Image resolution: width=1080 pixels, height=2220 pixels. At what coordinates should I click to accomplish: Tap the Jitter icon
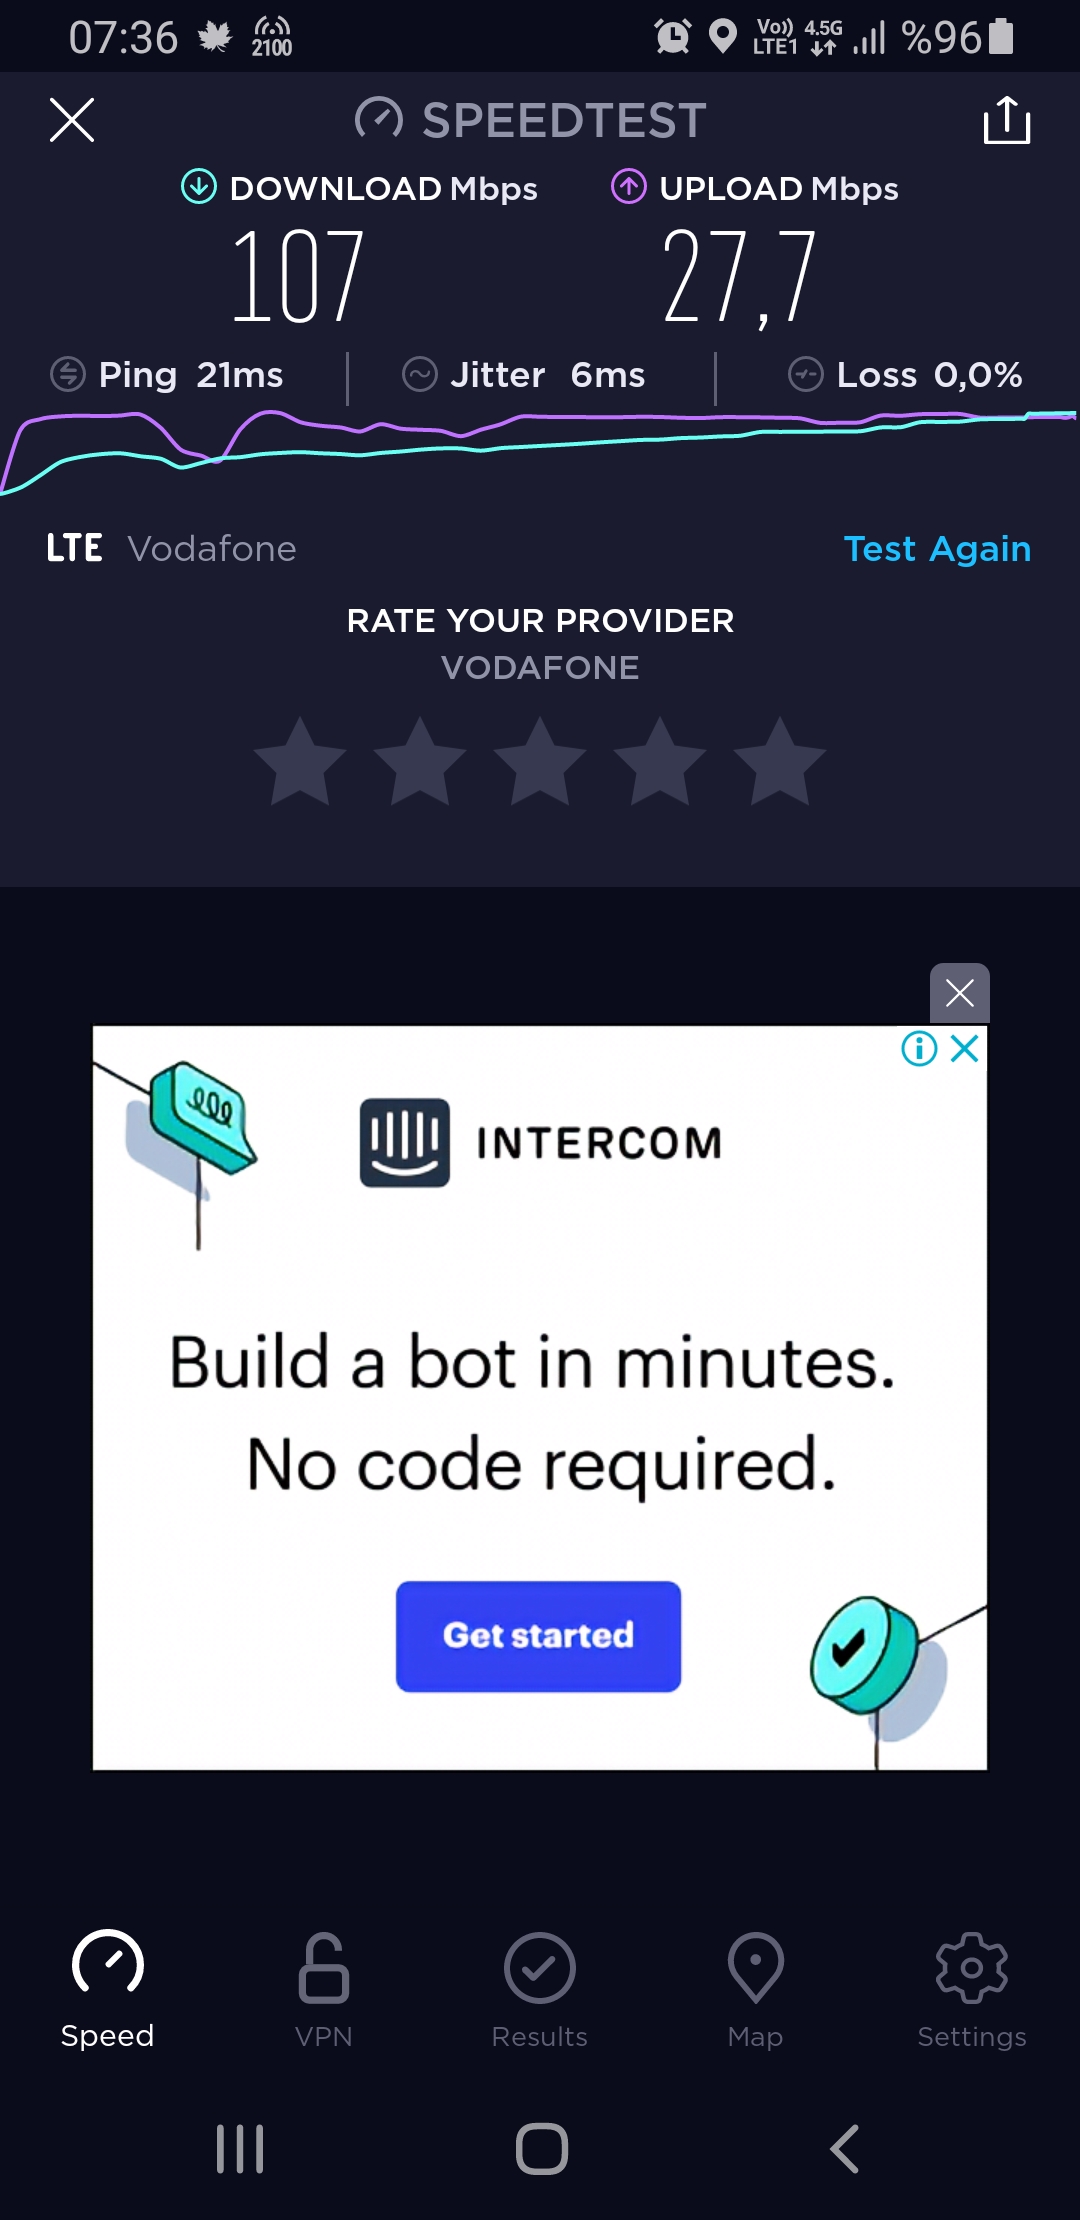(x=420, y=375)
